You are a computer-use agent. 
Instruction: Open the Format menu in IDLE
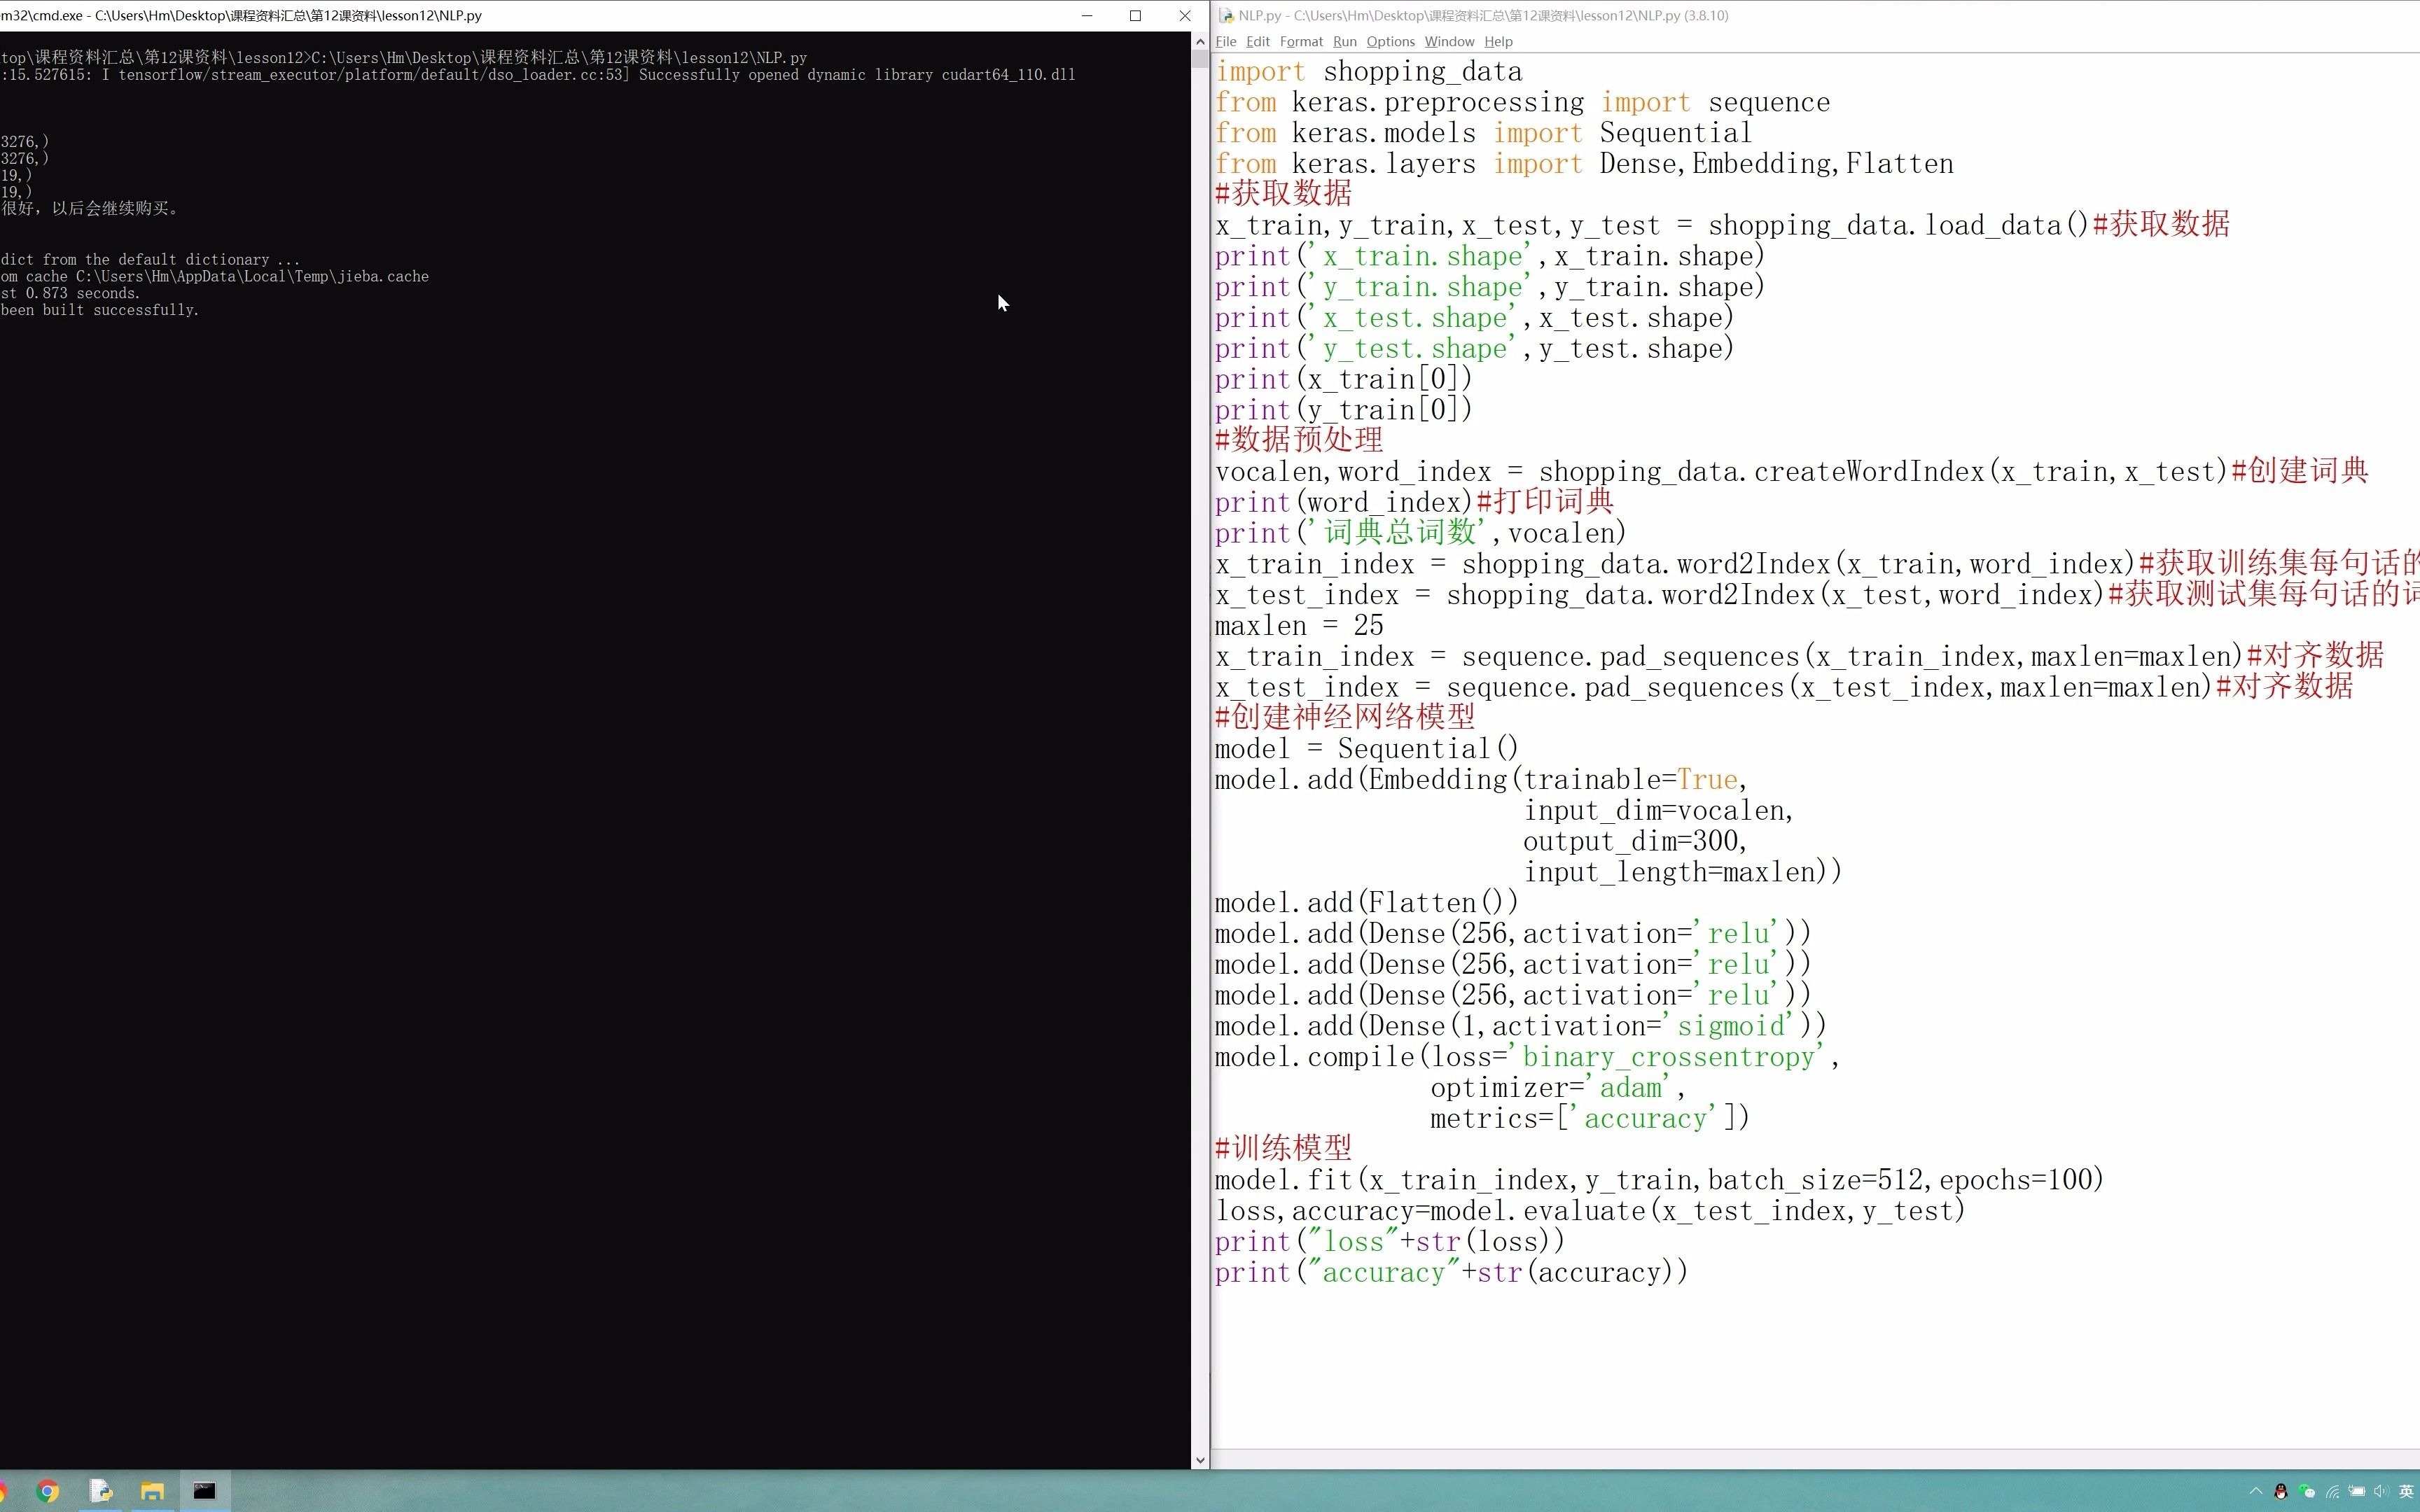(x=1300, y=41)
